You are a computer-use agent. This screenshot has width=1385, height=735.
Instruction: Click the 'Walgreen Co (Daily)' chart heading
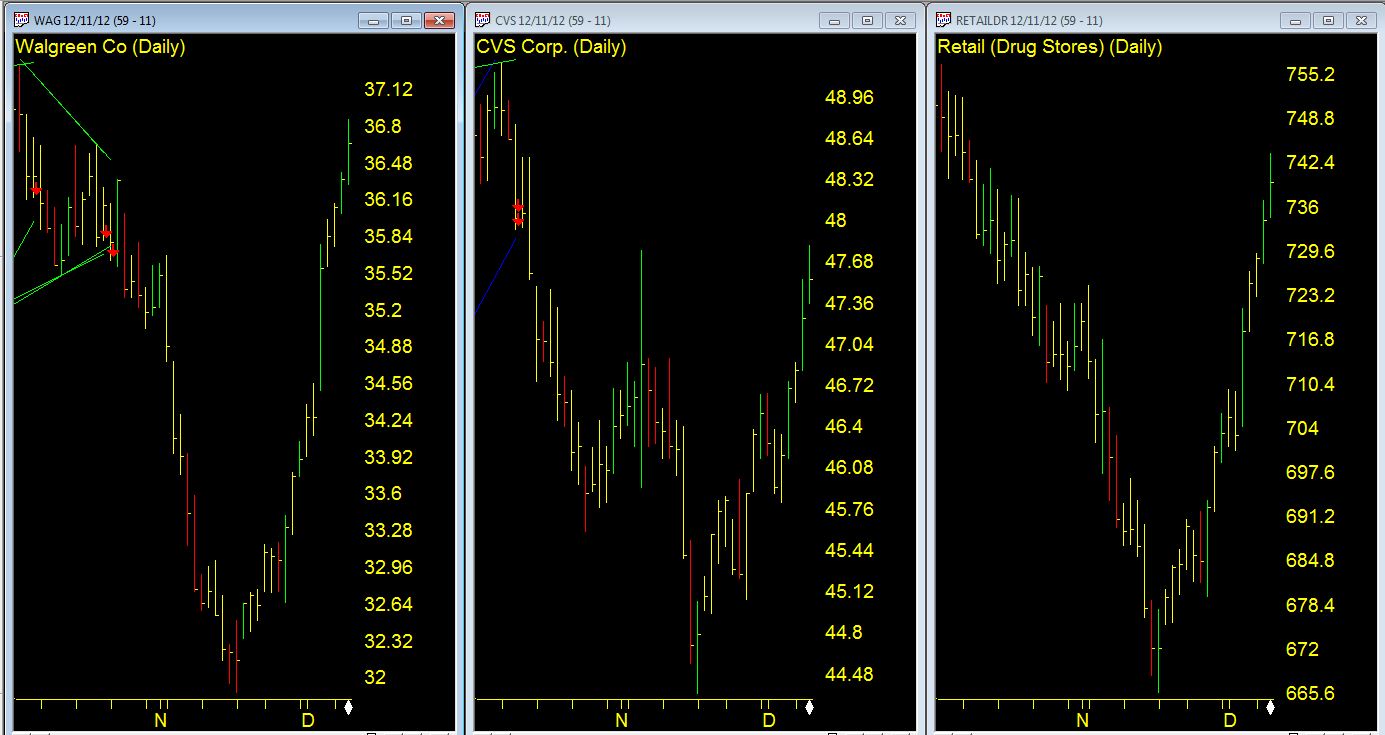pyautogui.click(x=100, y=46)
